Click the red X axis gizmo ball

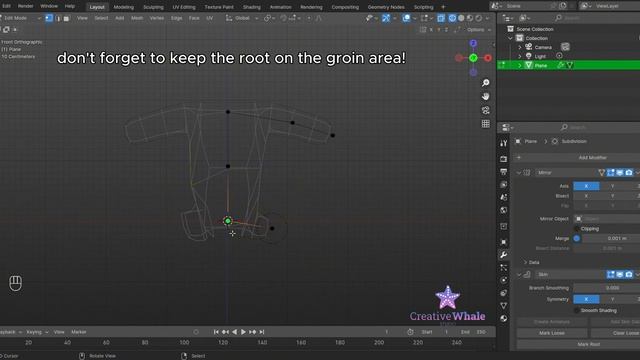pyautogui.click(x=488, y=58)
